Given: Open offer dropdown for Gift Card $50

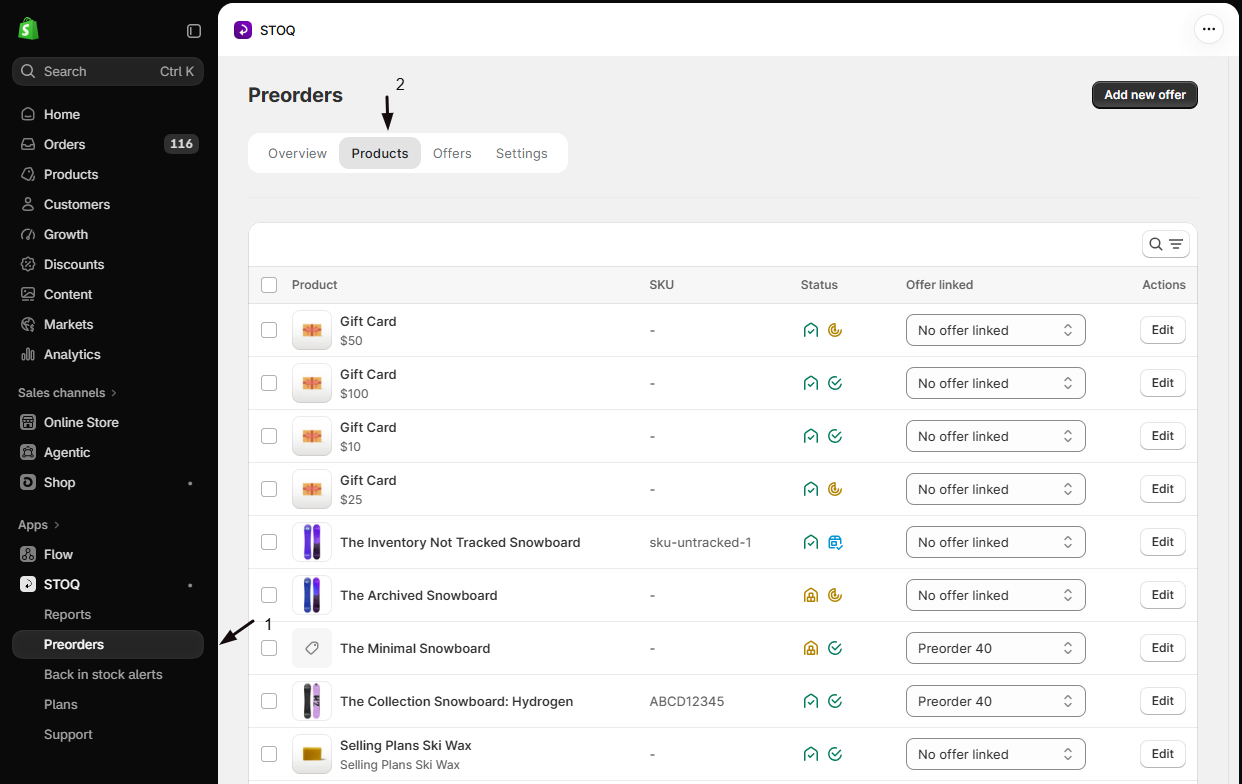Looking at the screenshot, I should [996, 330].
